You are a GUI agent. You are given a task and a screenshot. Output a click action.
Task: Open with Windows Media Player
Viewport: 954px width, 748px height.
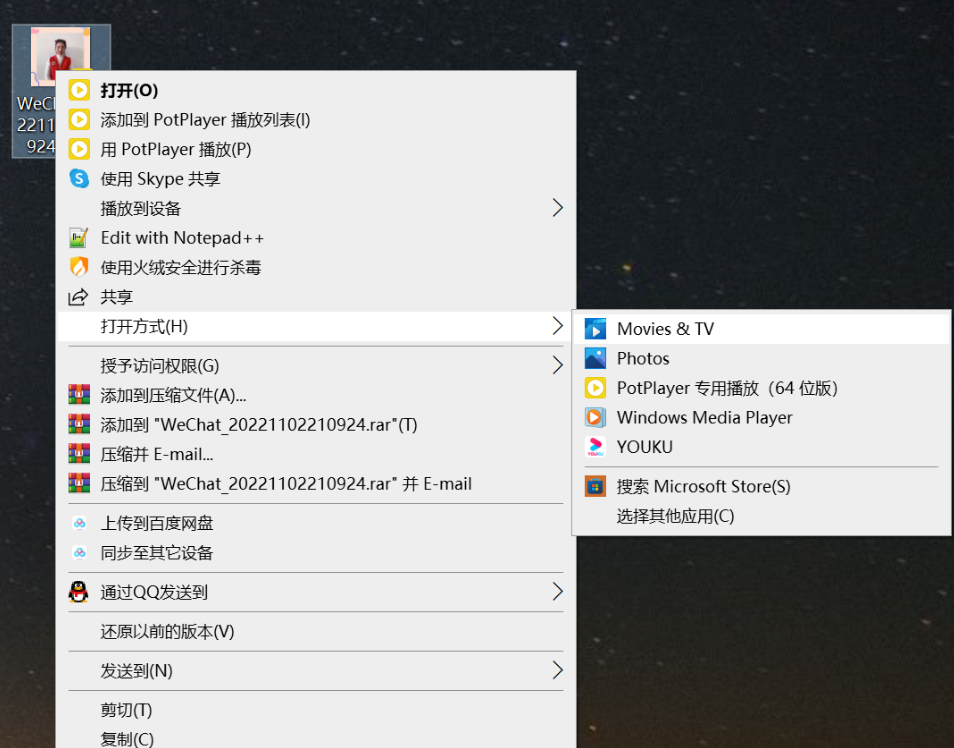click(761, 418)
